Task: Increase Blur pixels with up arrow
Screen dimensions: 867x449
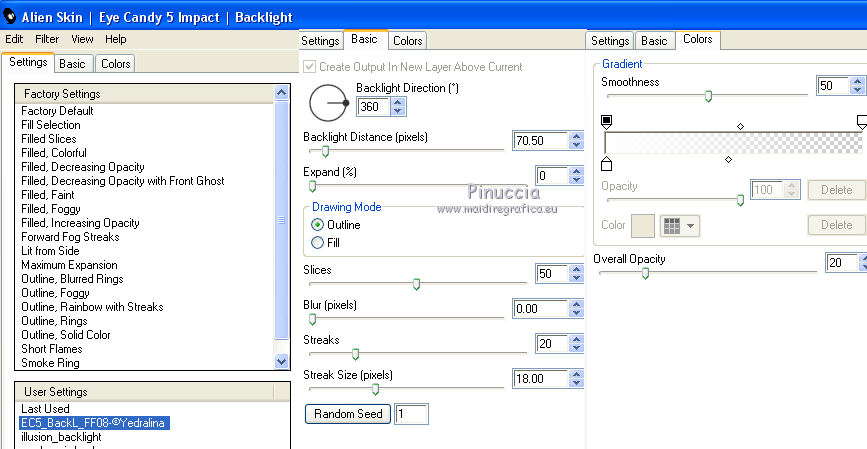Action: (576, 304)
